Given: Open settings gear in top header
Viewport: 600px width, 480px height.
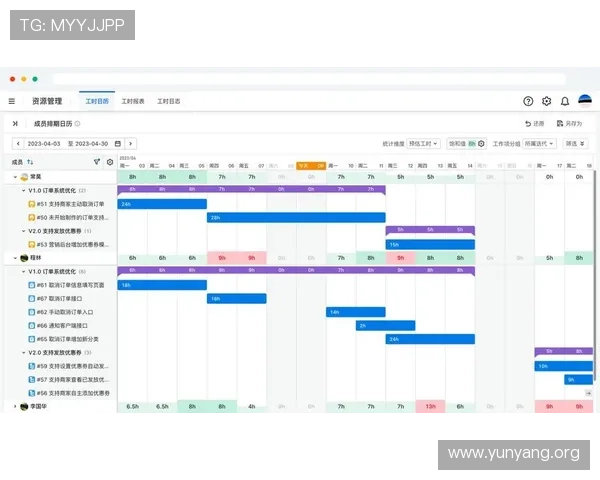Looking at the screenshot, I should click(546, 101).
